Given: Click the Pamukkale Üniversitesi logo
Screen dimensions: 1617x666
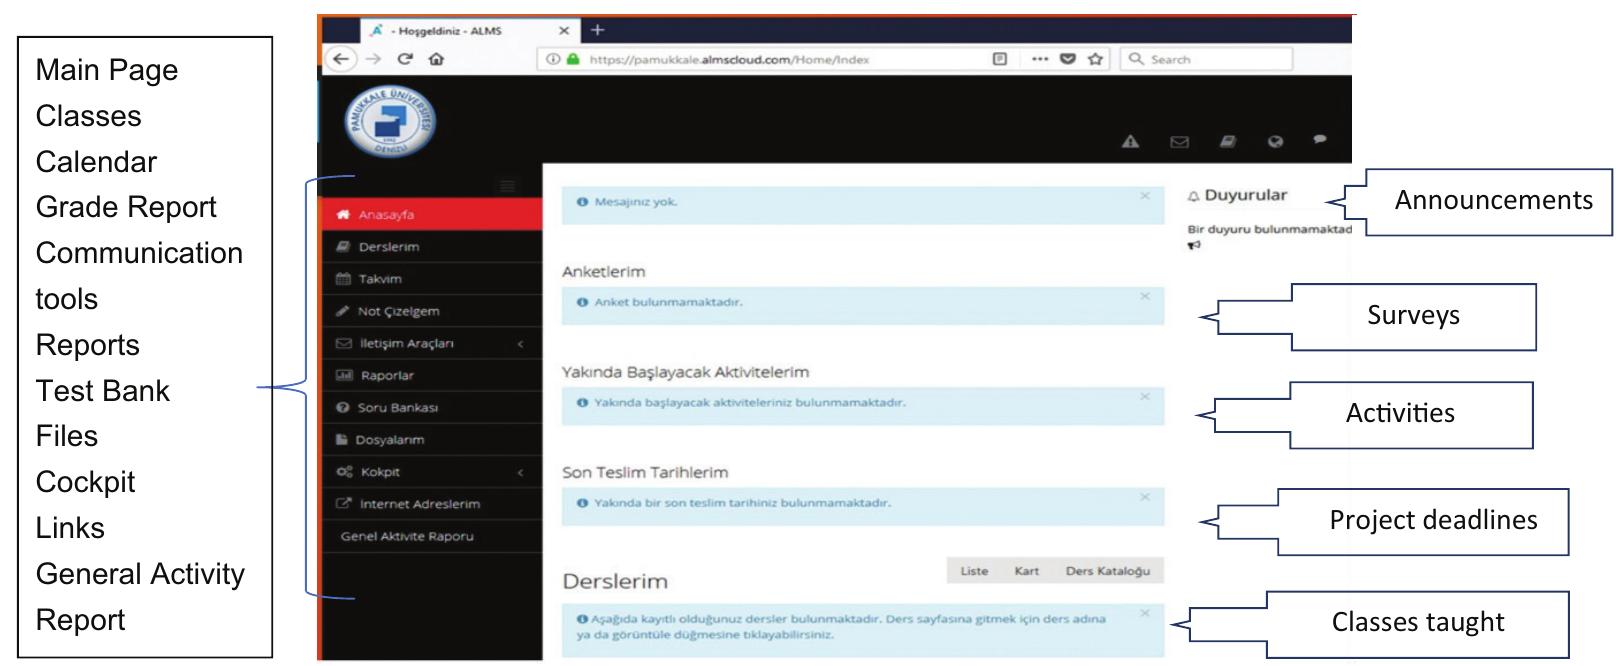Looking at the screenshot, I should [x=390, y=120].
